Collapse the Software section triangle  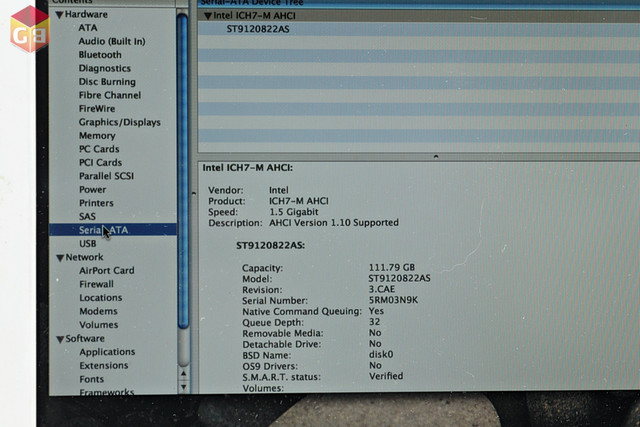(60, 339)
